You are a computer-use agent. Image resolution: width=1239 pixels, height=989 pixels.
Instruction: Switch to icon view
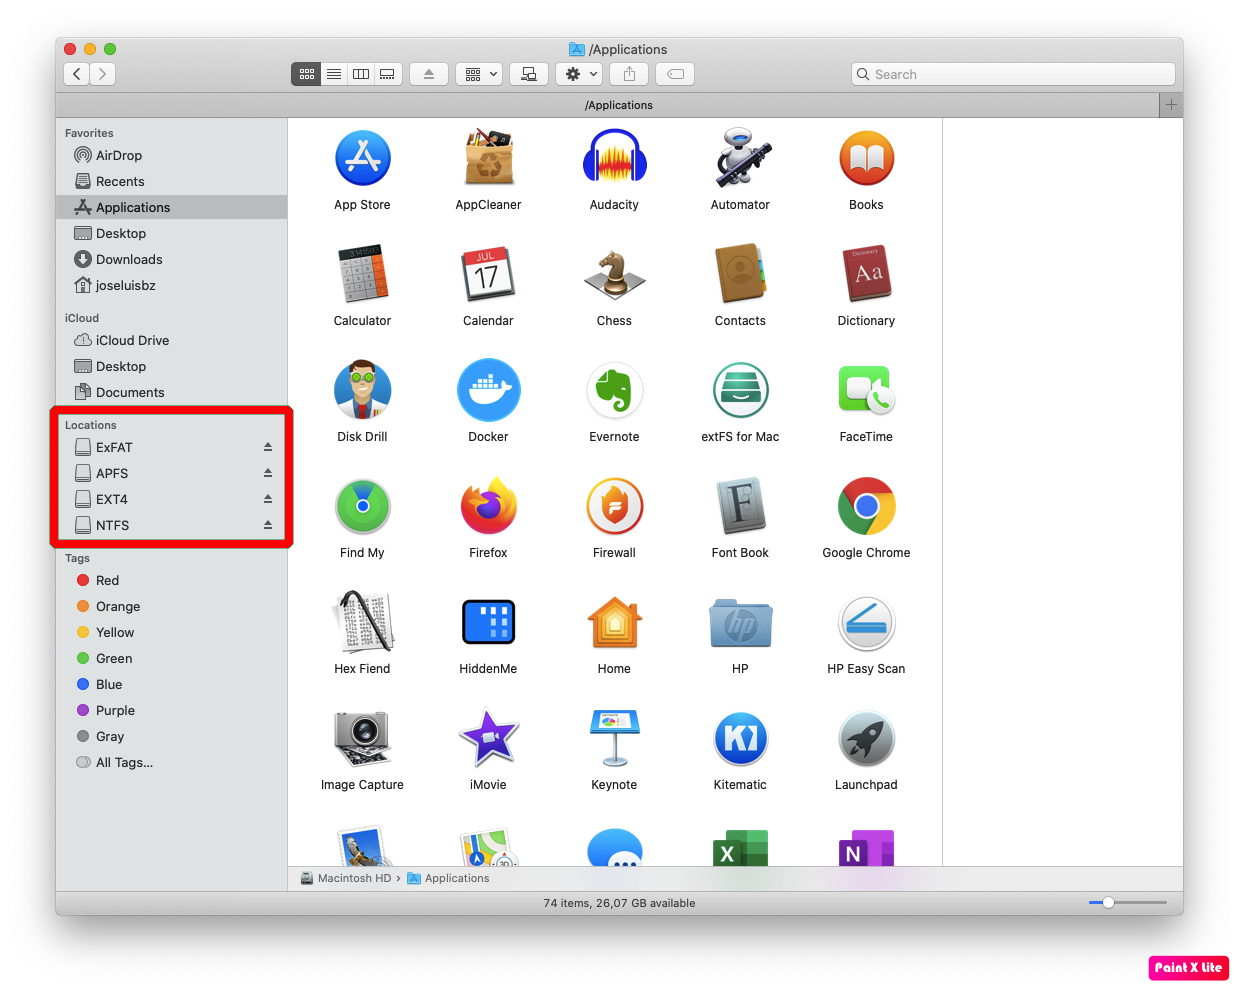coord(306,74)
